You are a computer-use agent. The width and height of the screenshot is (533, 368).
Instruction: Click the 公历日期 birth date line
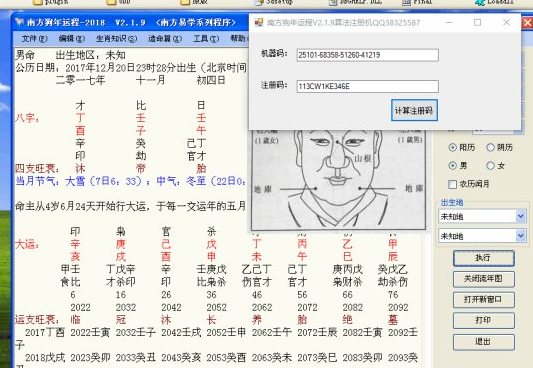pyautogui.click(x=131, y=68)
